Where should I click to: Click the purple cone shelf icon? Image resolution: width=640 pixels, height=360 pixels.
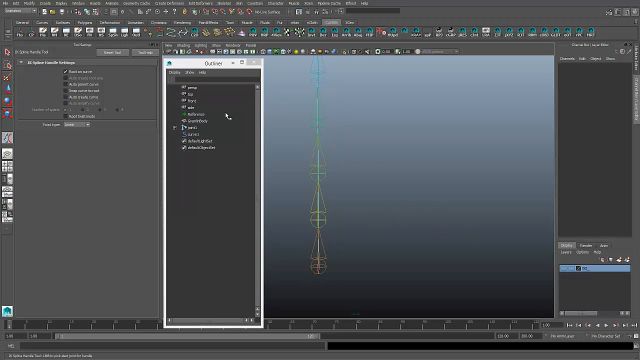(x=241, y=32)
